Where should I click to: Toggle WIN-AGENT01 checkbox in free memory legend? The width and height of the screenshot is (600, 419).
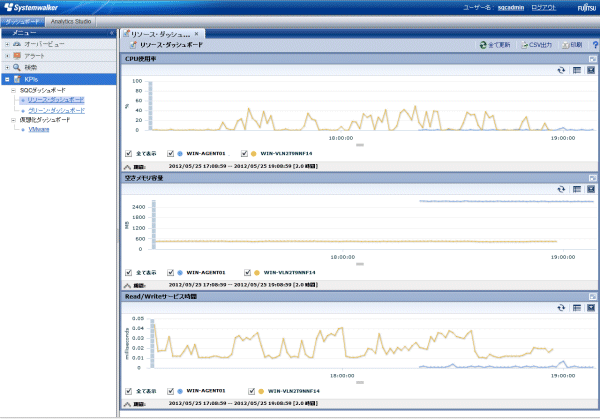pos(170,272)
